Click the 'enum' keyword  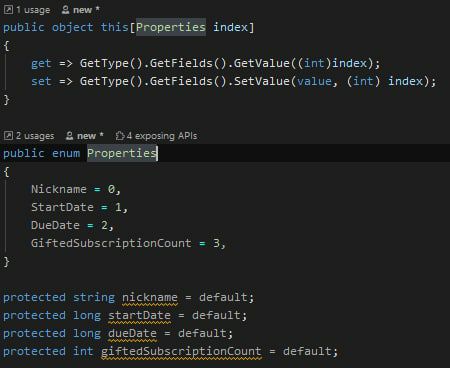click(x=66, y=153)
